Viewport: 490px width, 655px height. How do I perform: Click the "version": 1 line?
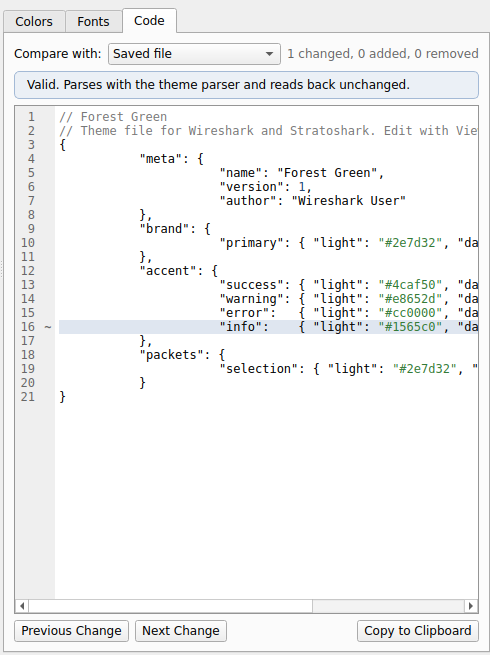(x=266, y=187)
